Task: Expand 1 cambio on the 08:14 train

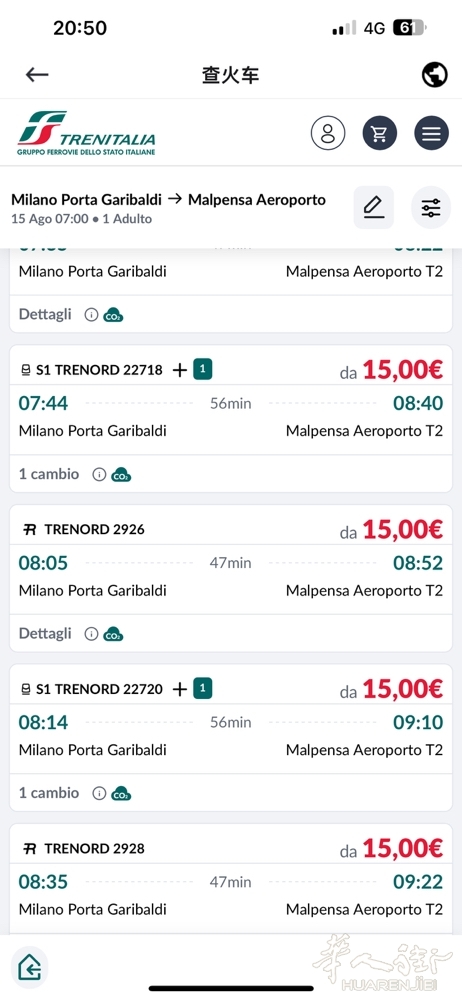Action: coord(49,793)
